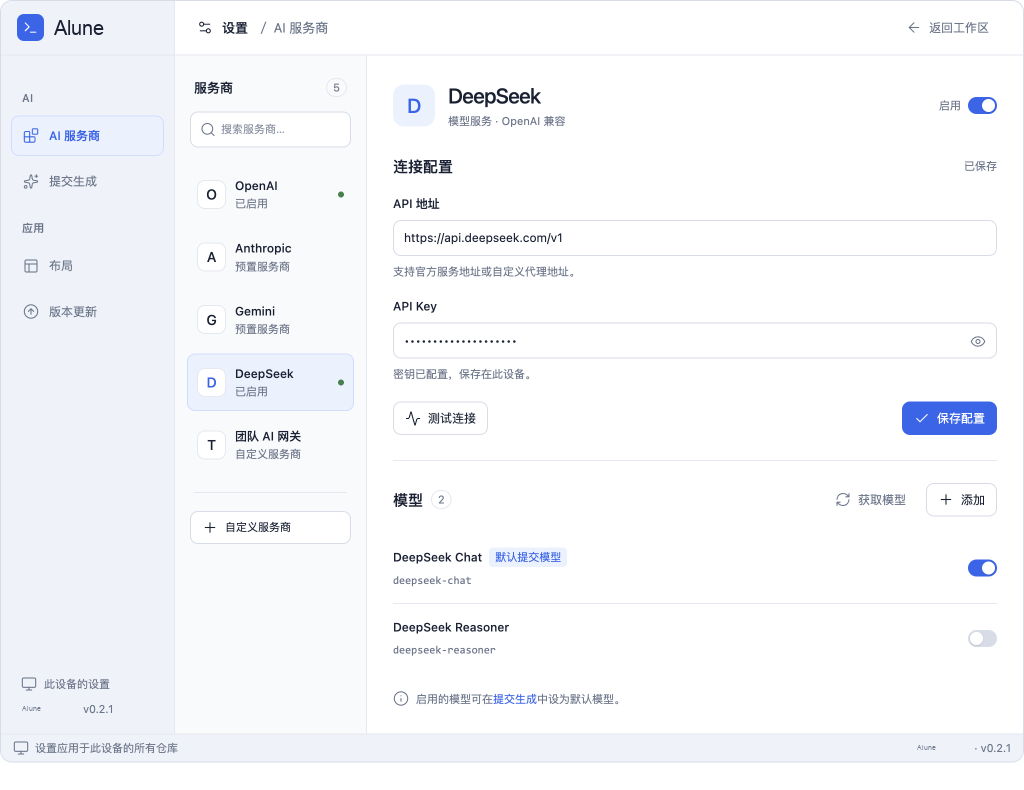This screenshot has width=1024, height=790.
Task: Click the large DeepSeek D header avatar
Action: click(414, 106)
